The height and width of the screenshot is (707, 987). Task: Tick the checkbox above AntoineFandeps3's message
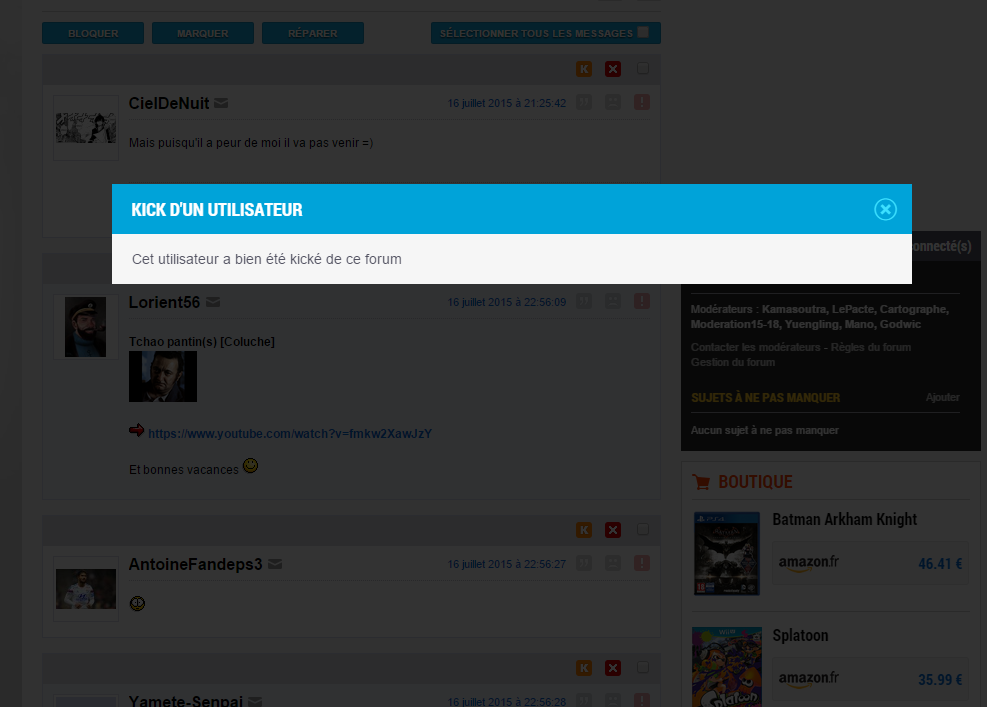[643, 529]
